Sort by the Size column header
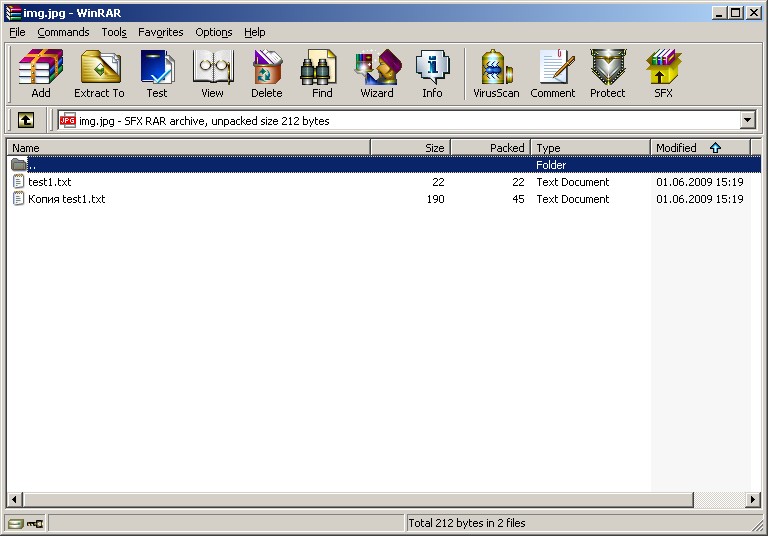This screenshot has width=768, height=536. tap(410, 147)
